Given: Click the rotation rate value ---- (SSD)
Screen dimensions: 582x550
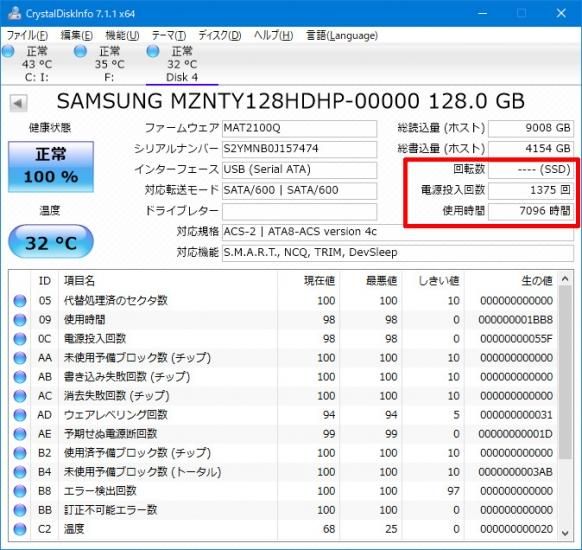Looking at the screenshot, I should click(x=531, y=170).
